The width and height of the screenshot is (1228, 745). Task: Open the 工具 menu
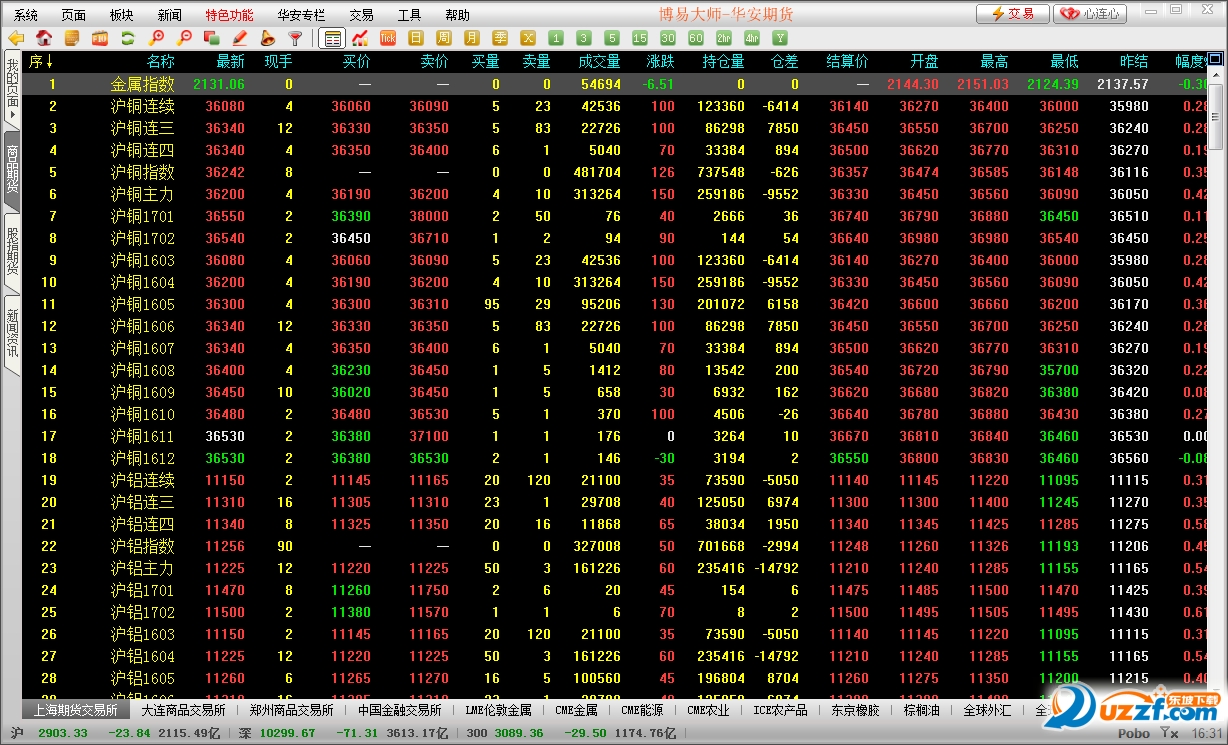(x=410, y=15)
